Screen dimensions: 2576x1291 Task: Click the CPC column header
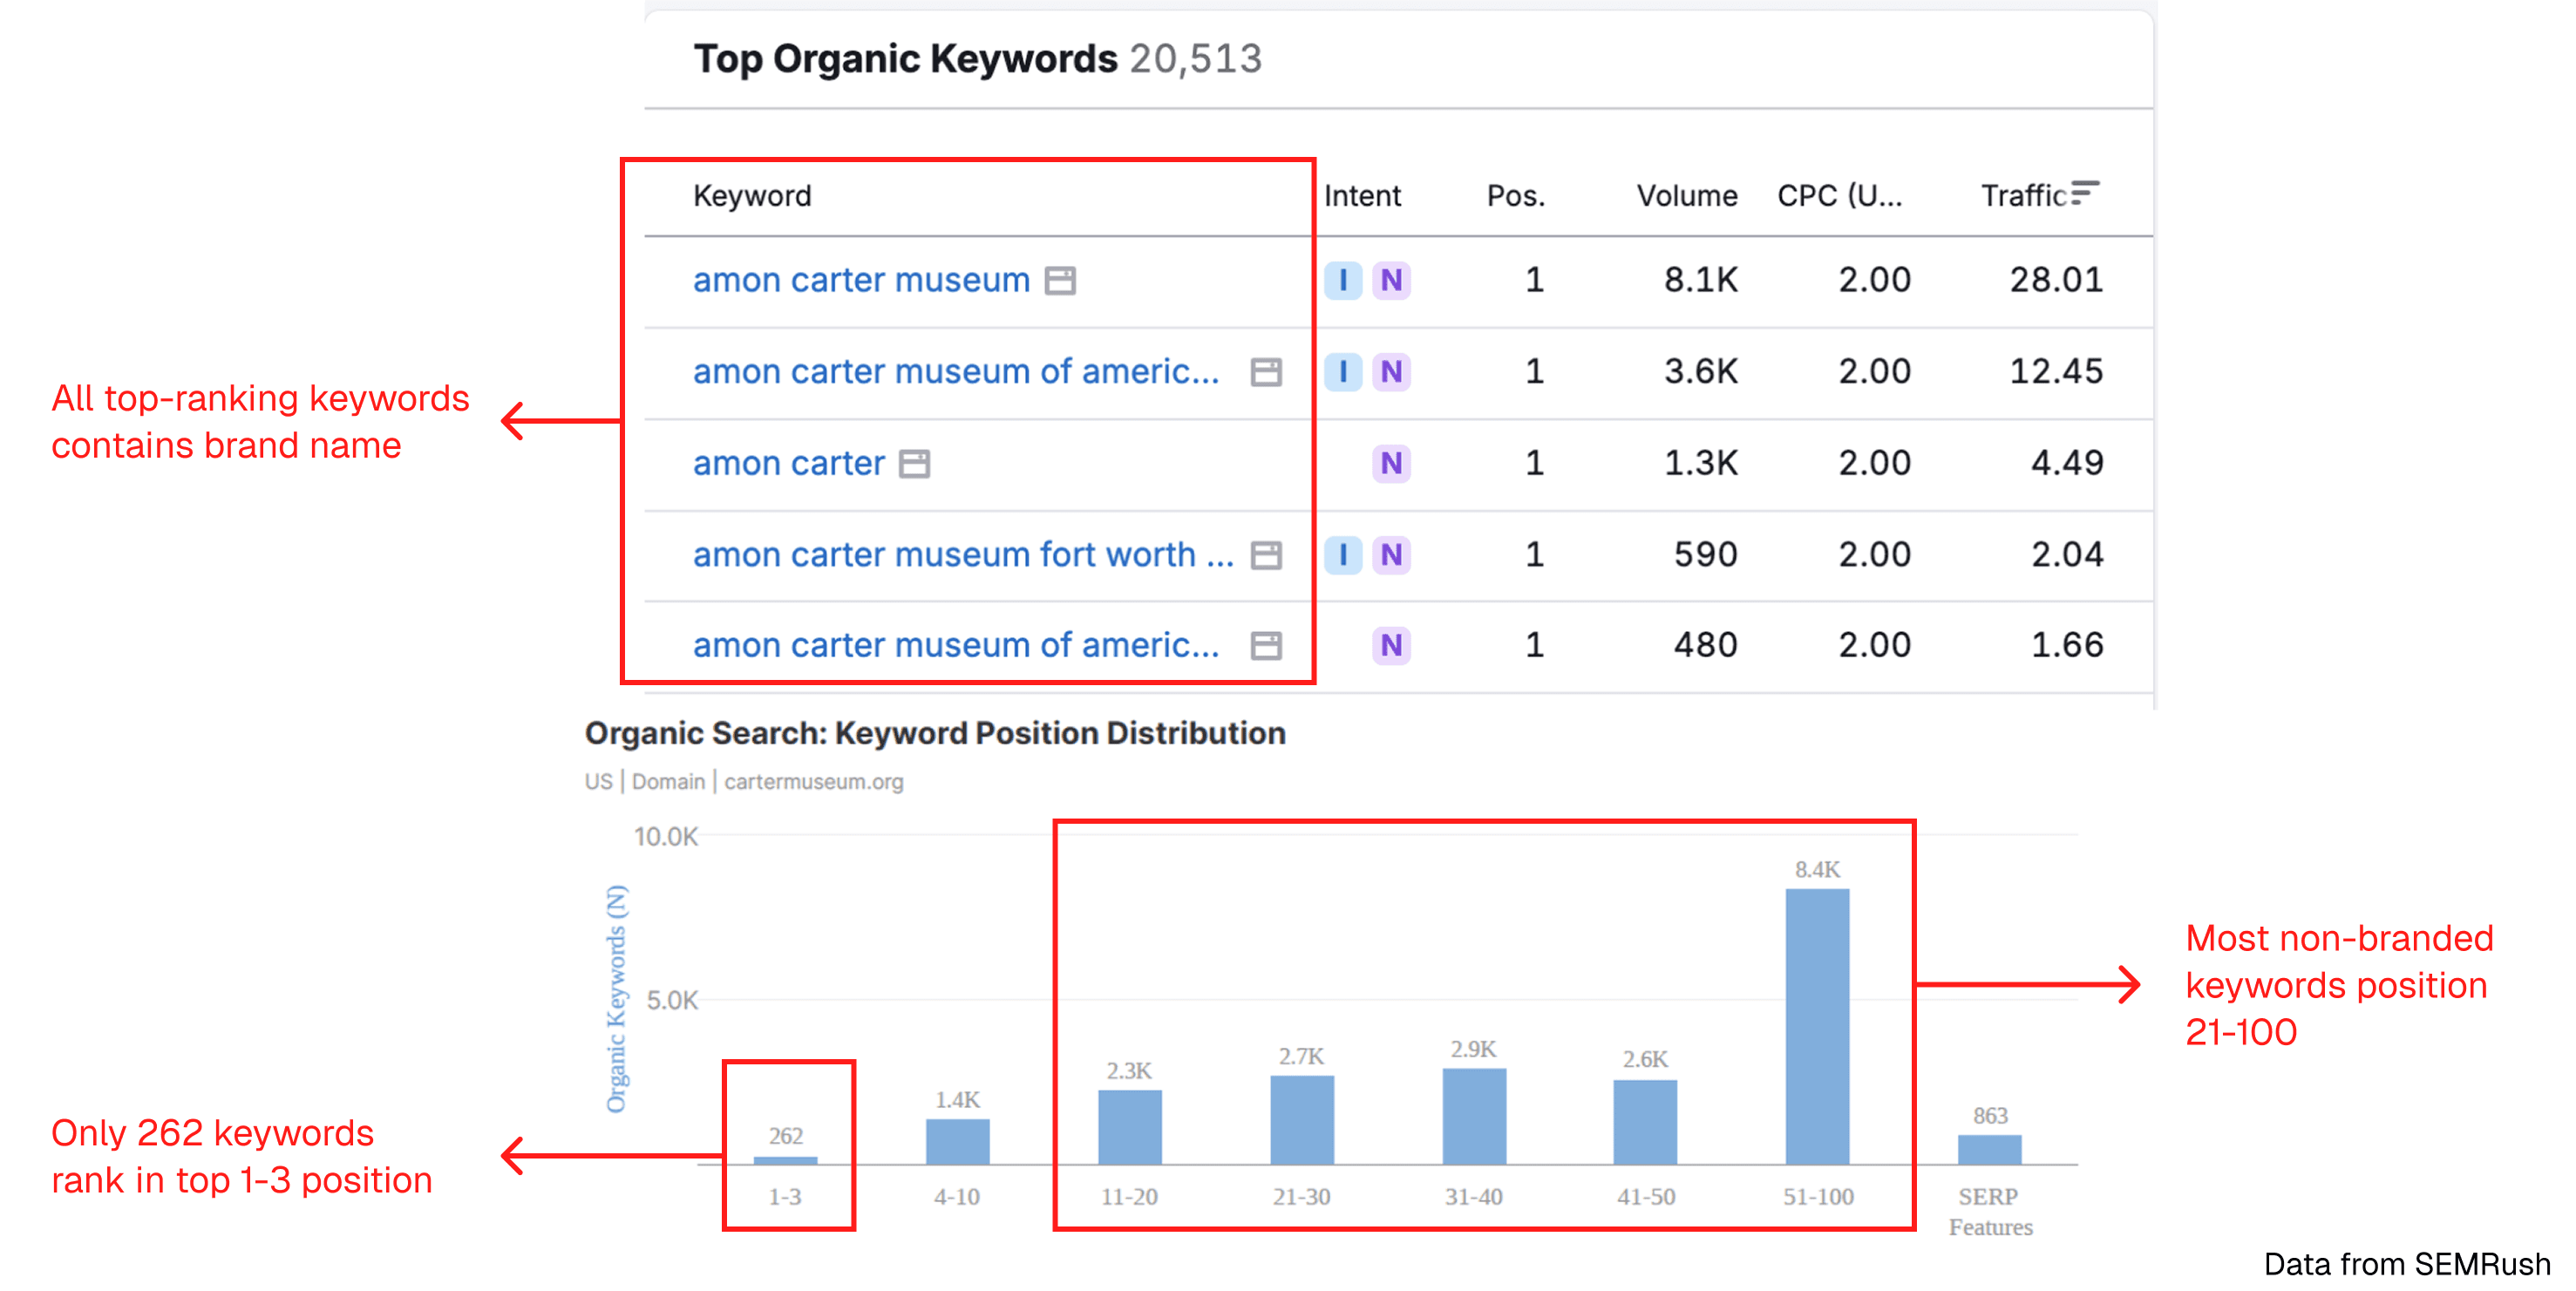point(1839,196)
